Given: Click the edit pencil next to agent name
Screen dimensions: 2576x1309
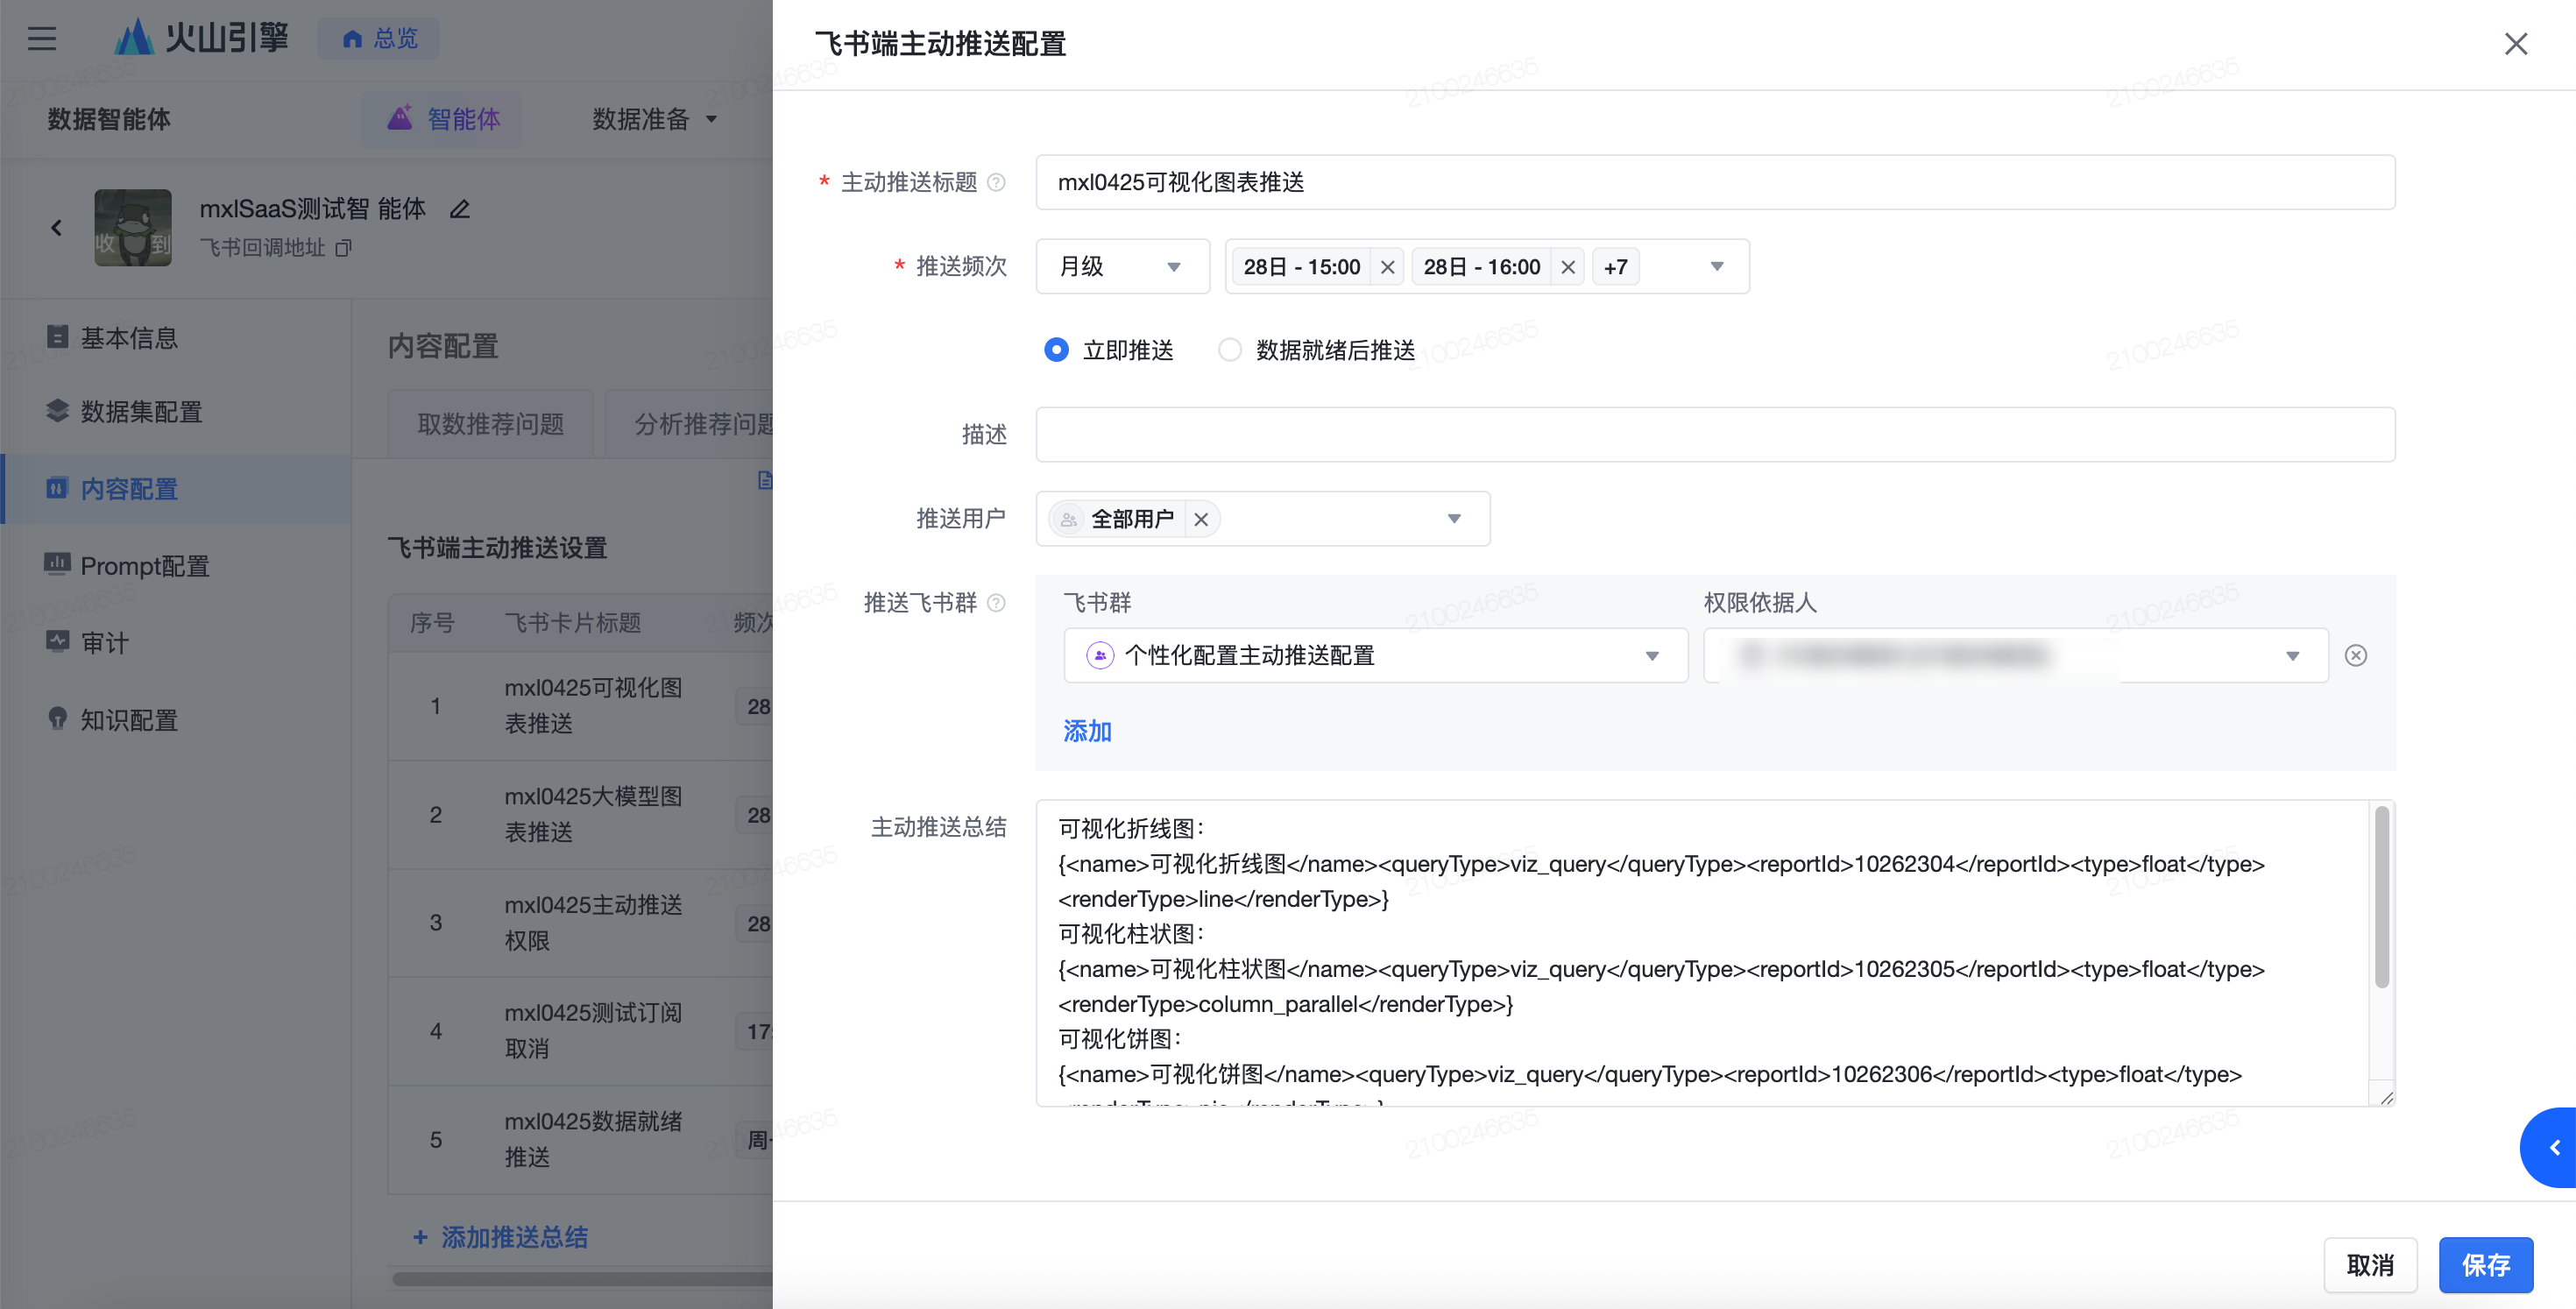Looking at the screenshot, I should pyautogui.click(x=459, y=210).
